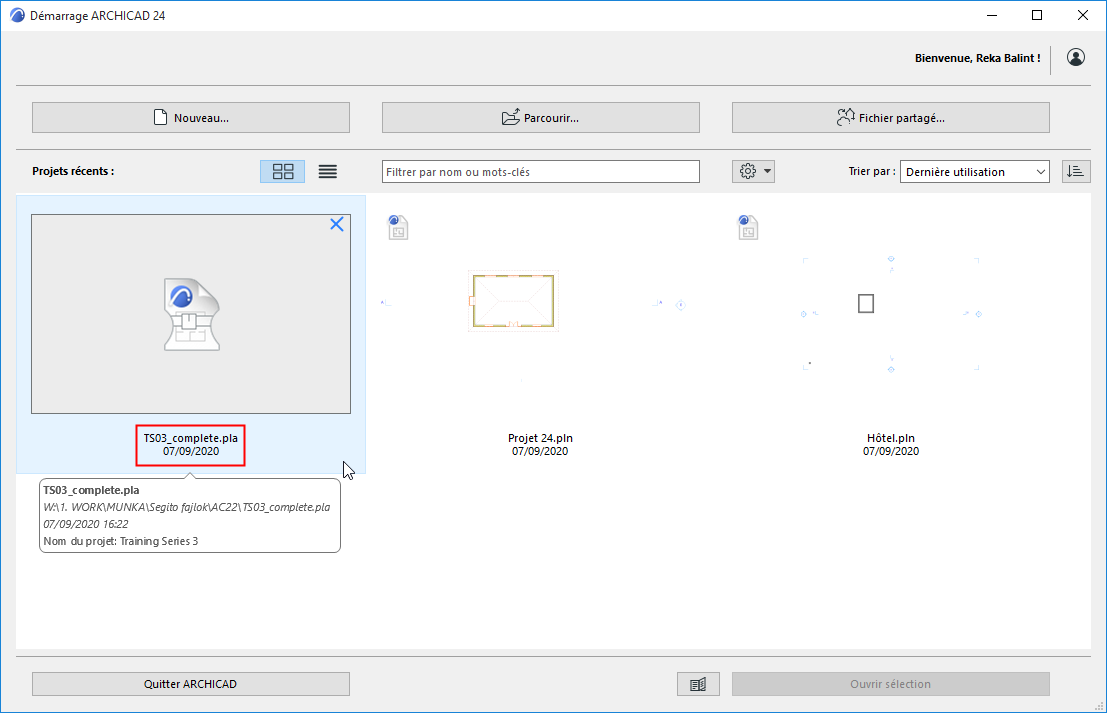Image resolution: width=1107 pixels, height=713 pixels.
Task: Click the Fichier partagé... button
Action: coord(891,118)
